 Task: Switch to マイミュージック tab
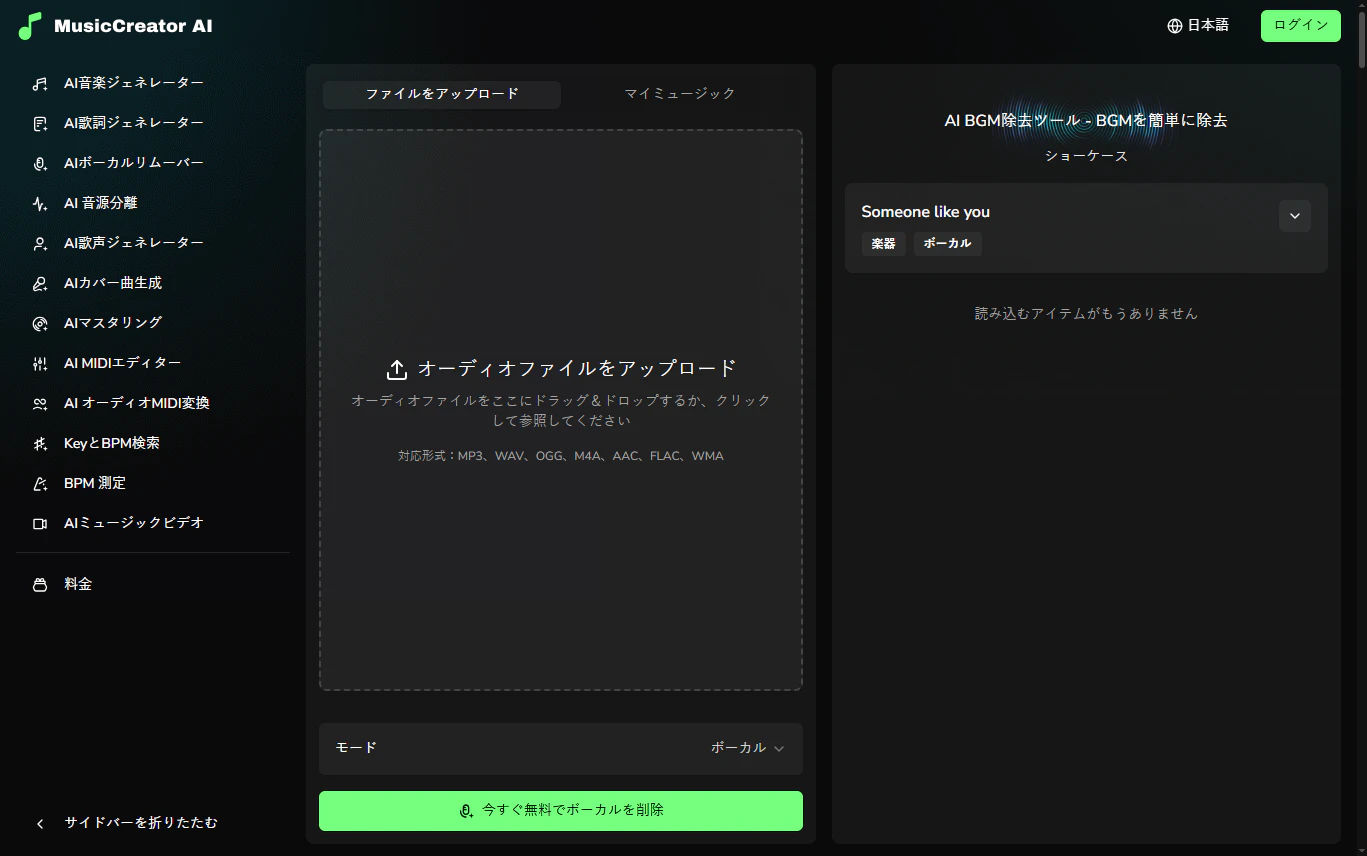[680, 94]
